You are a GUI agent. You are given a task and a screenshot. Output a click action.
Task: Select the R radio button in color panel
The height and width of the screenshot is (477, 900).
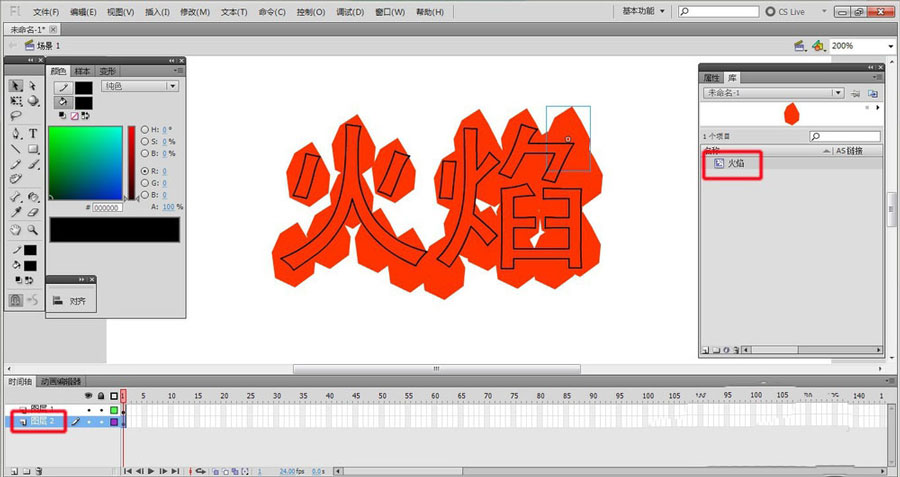point(145,171)
